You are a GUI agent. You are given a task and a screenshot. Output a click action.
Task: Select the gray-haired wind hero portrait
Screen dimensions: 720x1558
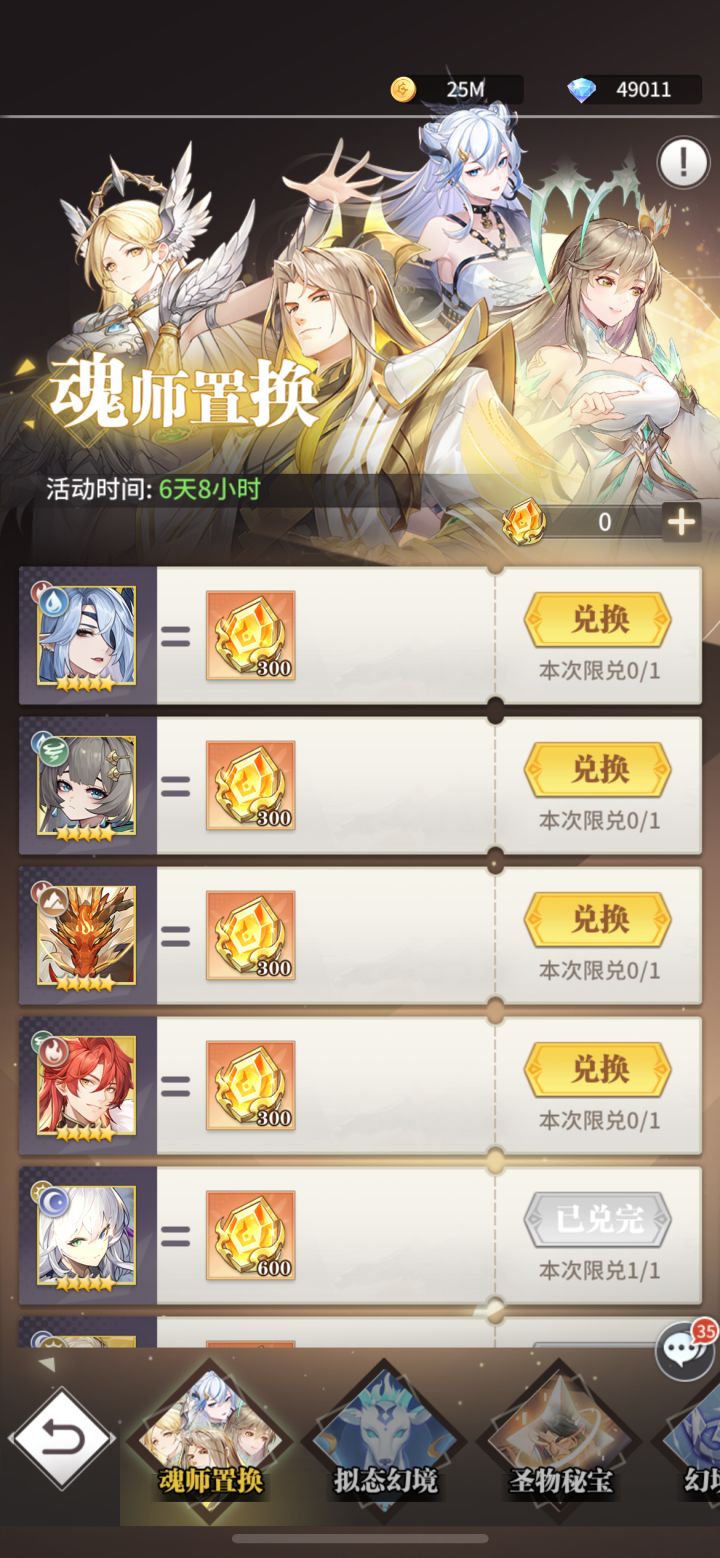coord(87,786)
